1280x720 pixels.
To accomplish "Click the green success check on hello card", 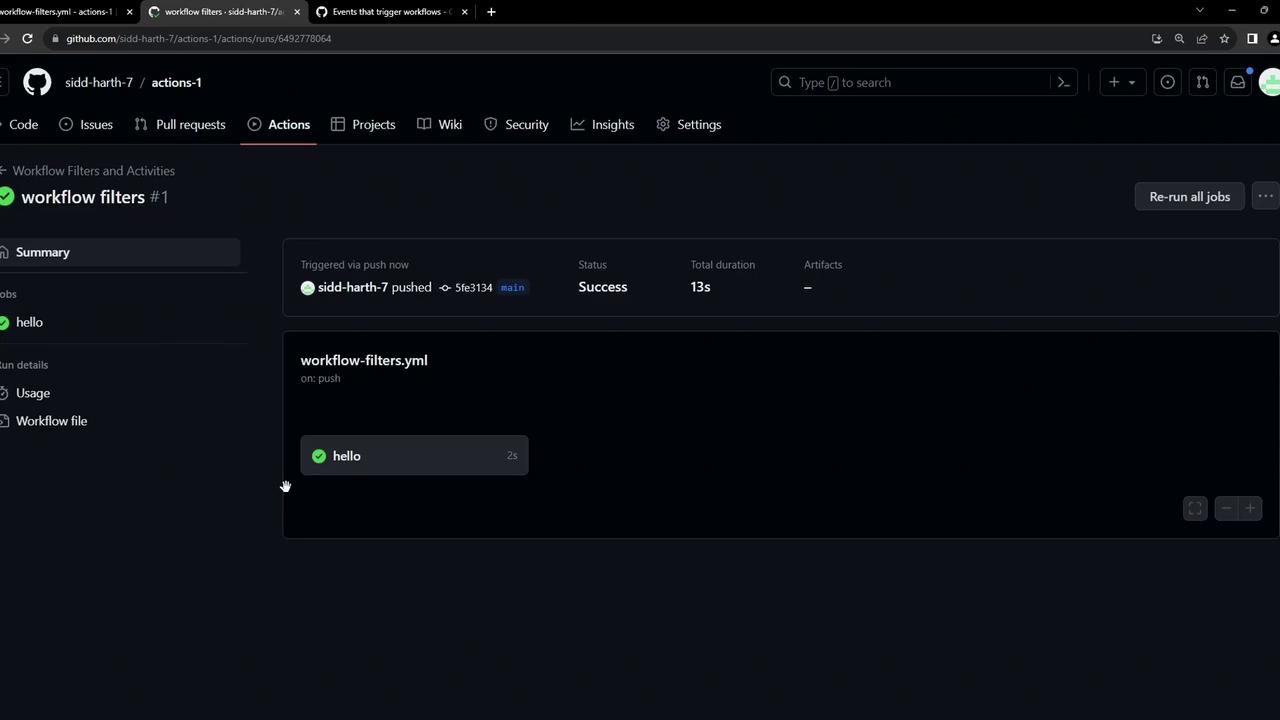I will click(319, 456).
